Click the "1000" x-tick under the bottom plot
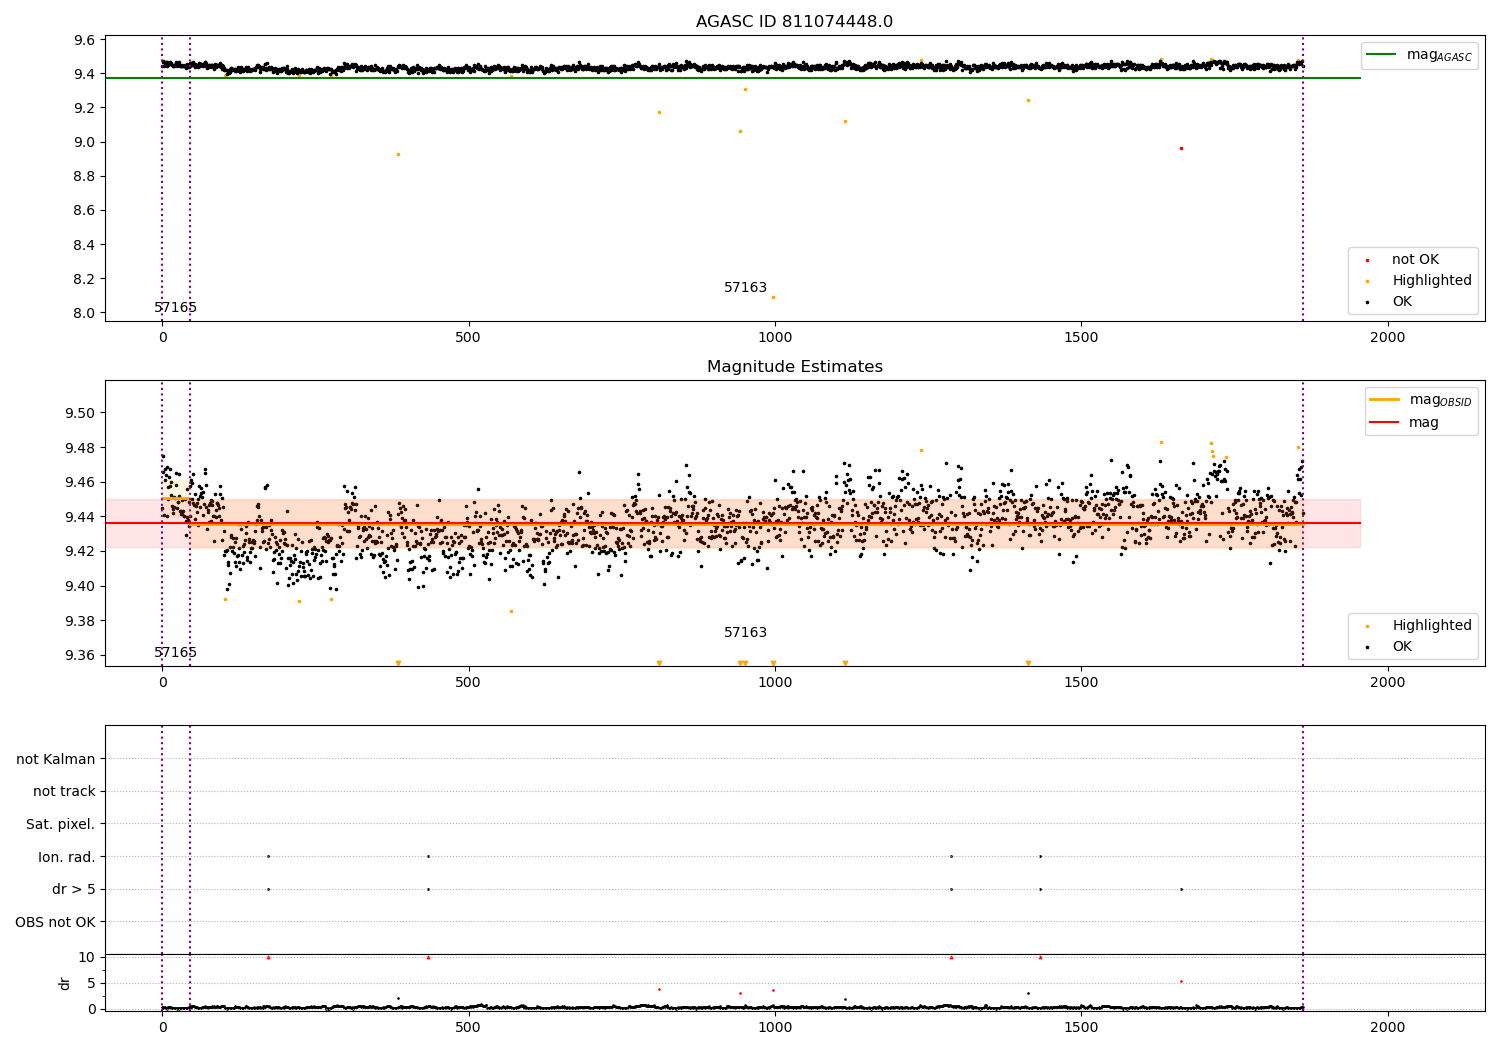Screen dimensions: 1500x1050 point(775,1026)
